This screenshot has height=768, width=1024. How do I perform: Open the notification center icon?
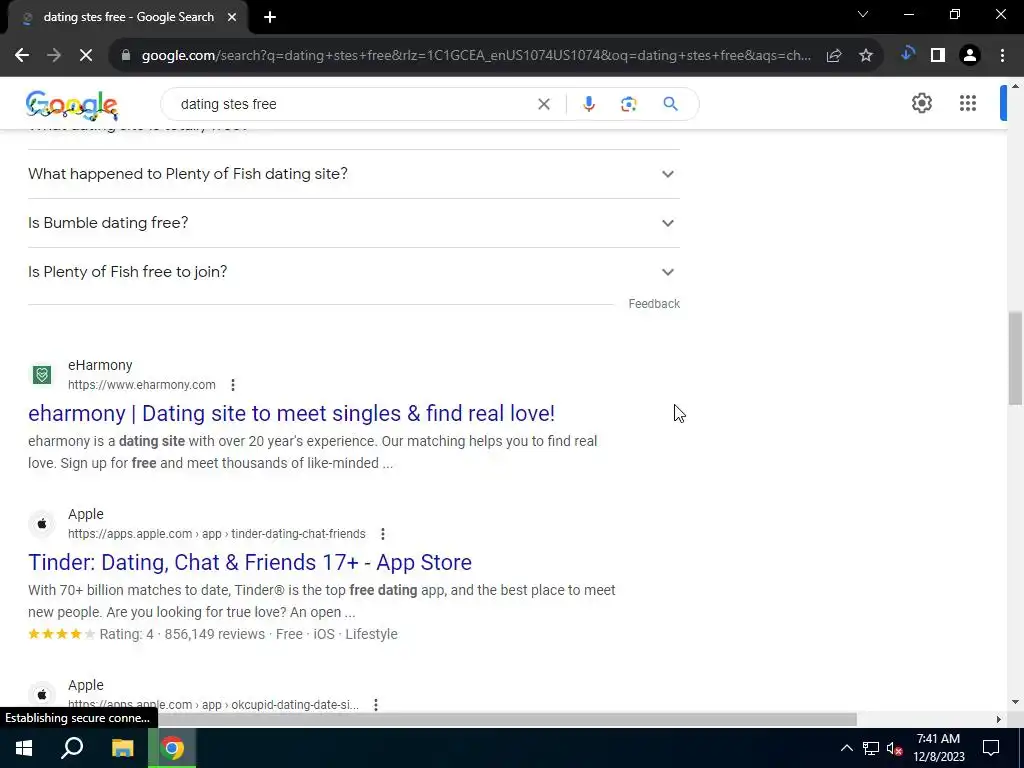click(x=991, y=748)
